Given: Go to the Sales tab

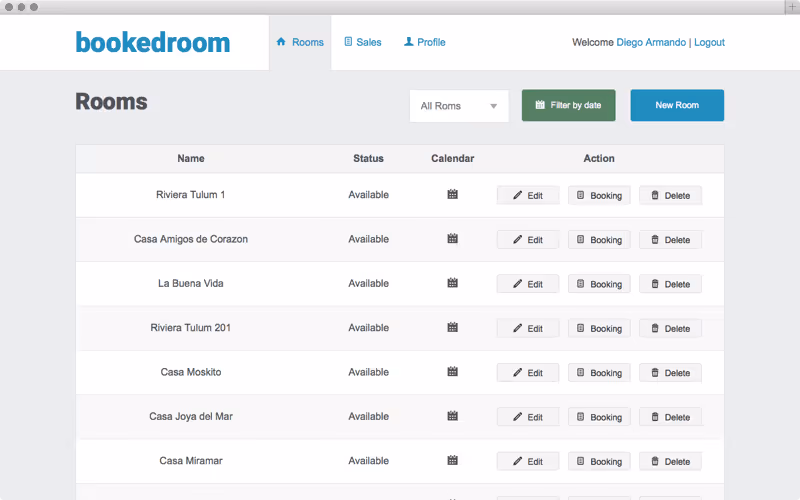Looking at the screenshot, I should click(363, 42).
